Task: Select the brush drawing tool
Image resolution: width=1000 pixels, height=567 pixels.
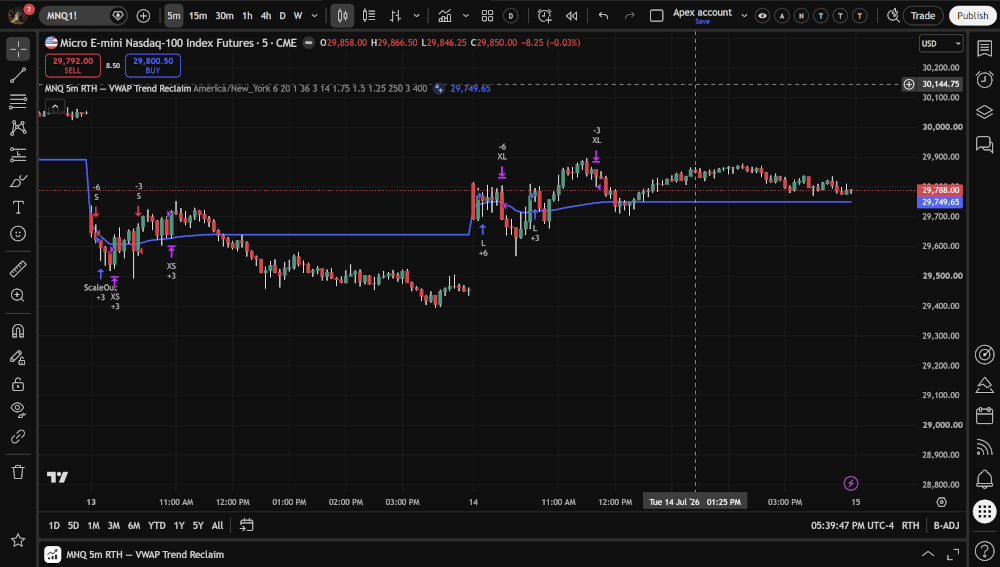Action: click(x=18, y=181)
